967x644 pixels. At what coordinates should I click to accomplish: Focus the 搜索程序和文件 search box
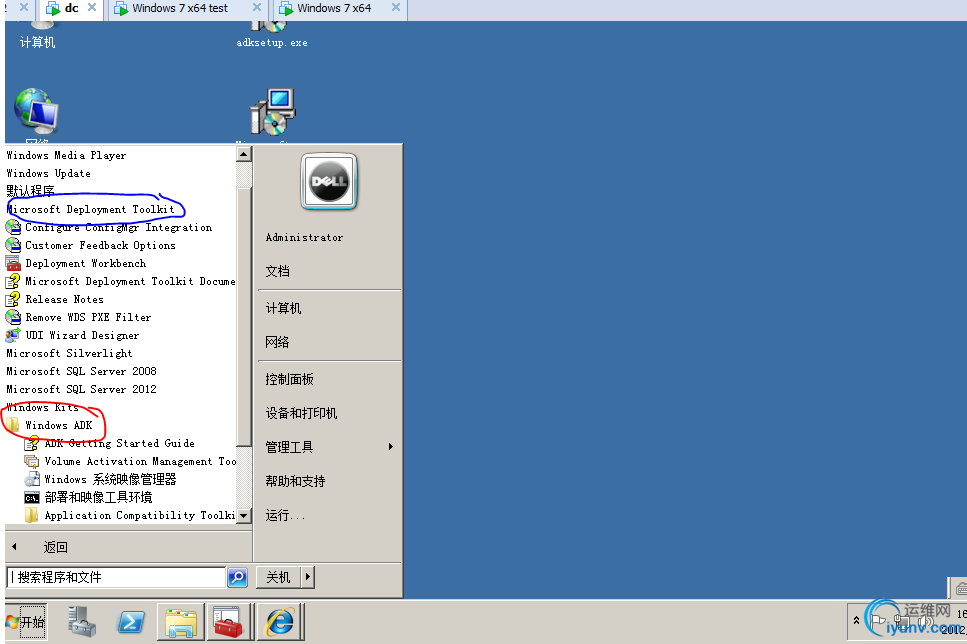point(116,577)
